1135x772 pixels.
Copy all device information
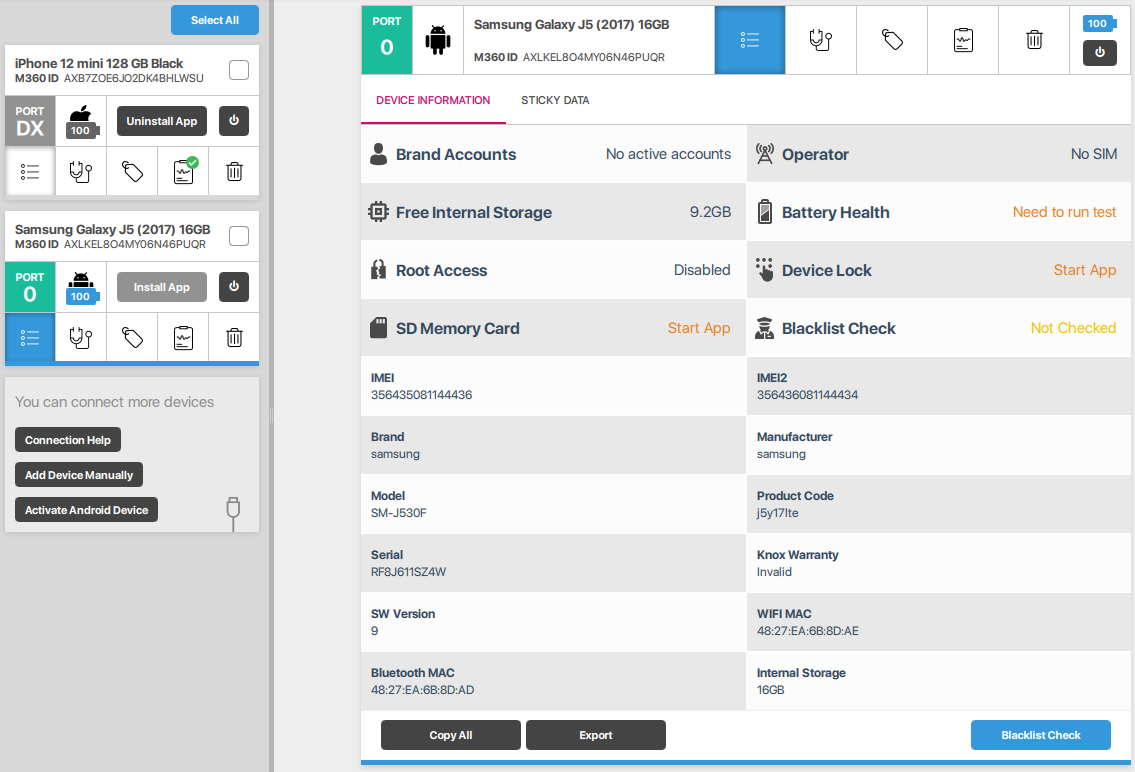451,735
